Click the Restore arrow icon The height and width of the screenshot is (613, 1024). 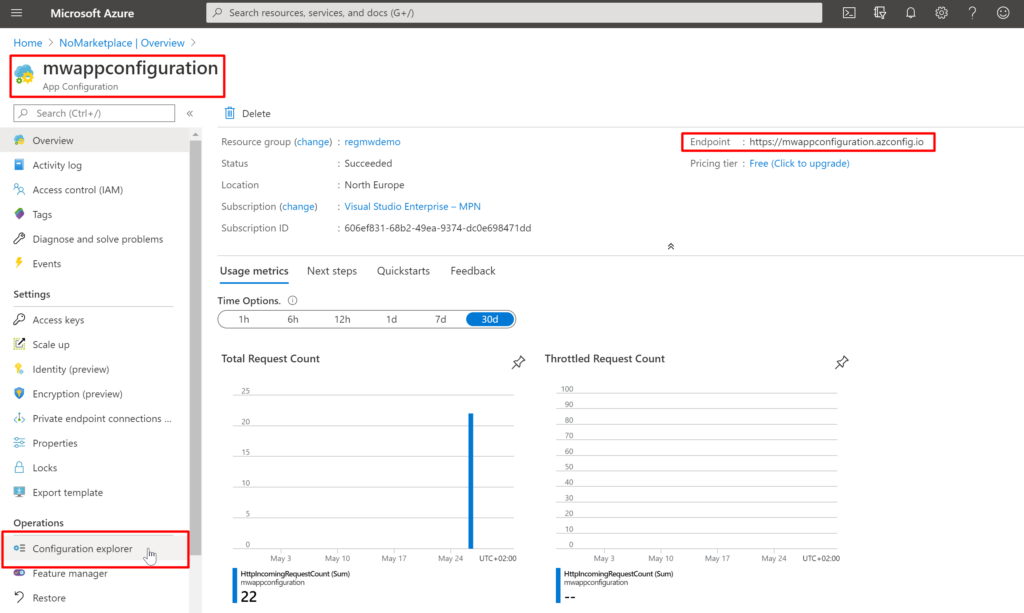pyautogui.click(x=19, y=597)
